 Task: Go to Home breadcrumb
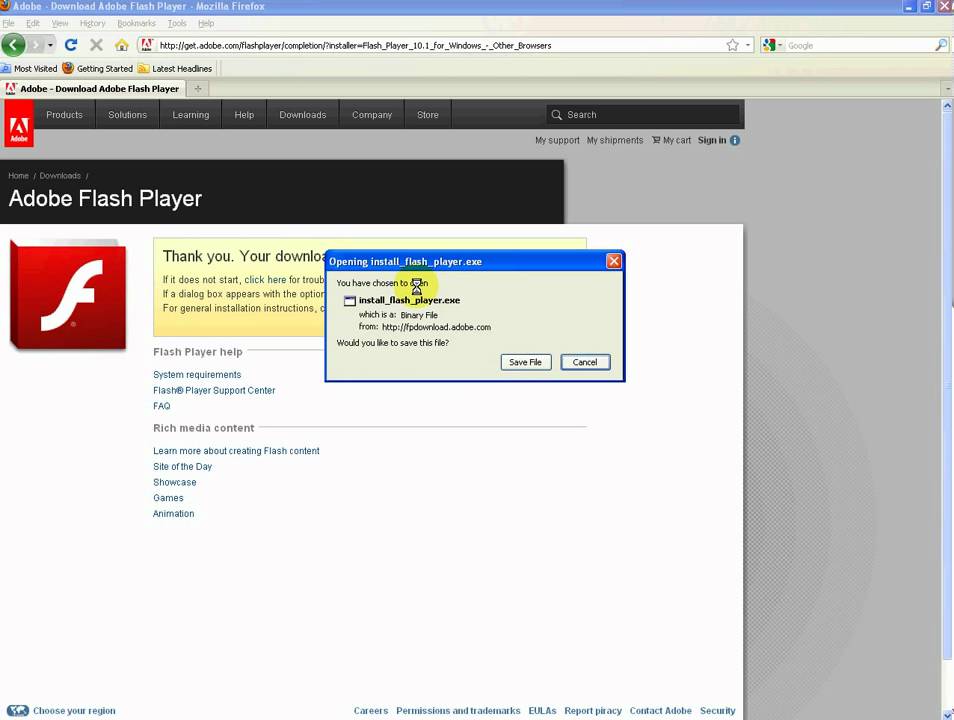click(x=18, y=175)
